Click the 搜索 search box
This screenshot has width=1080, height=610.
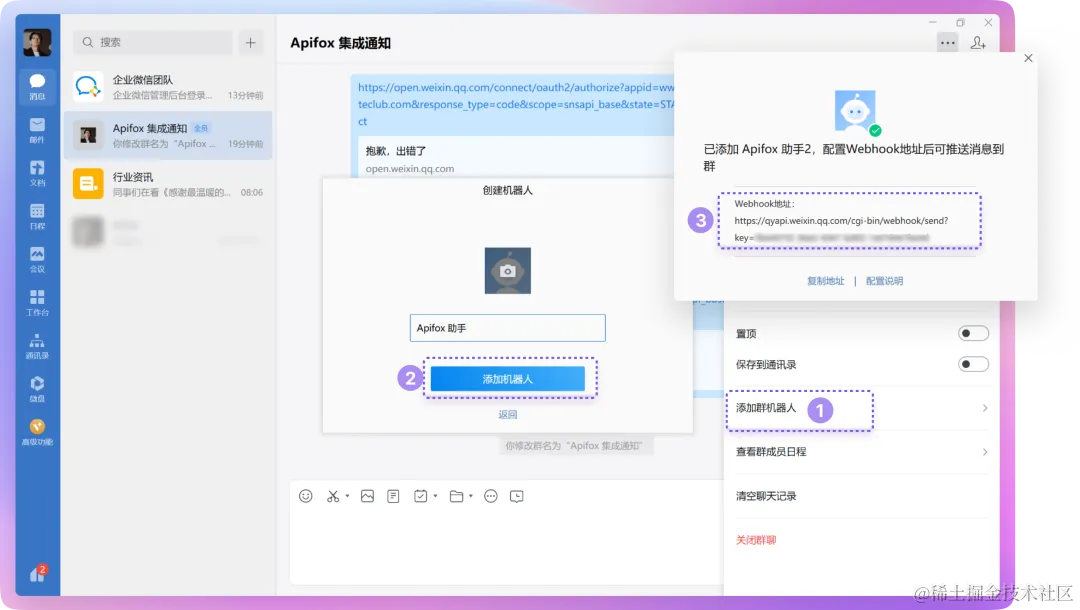click(153, 42)
